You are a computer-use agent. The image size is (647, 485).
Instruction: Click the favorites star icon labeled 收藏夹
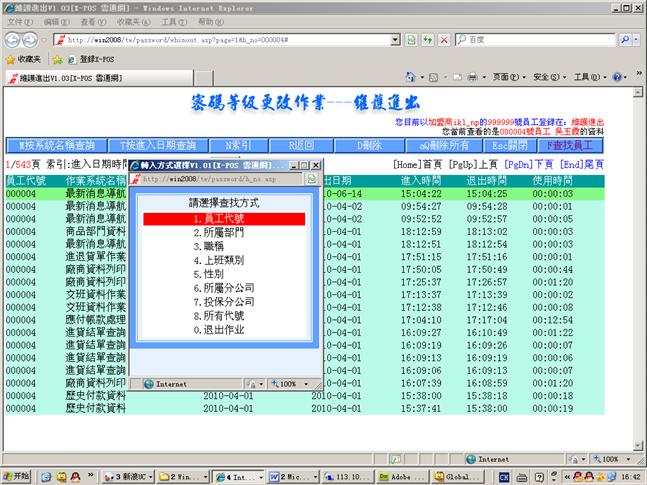point(23,59)
